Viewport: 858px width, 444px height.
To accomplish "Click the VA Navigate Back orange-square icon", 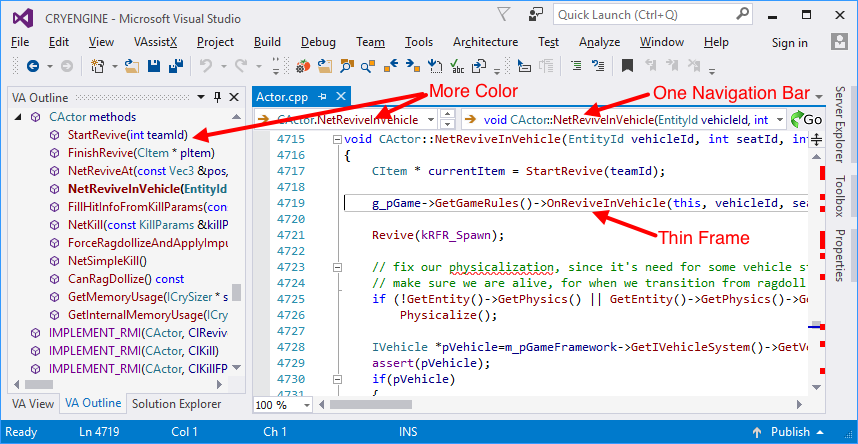I will 391,66.
